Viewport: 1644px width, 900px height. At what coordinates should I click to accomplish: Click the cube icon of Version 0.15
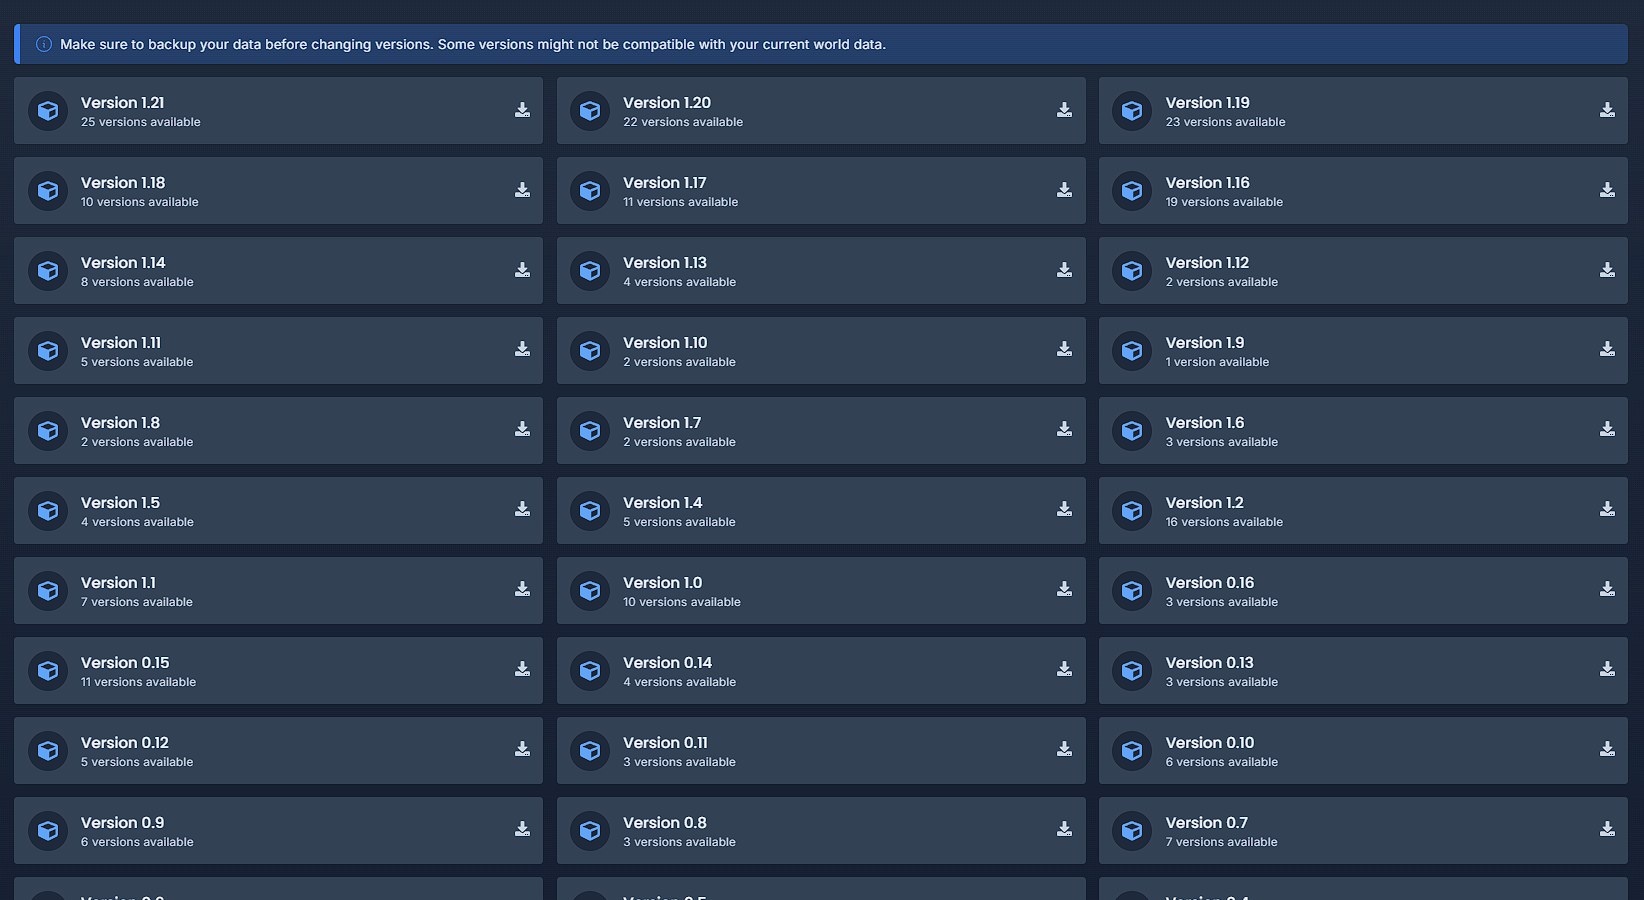pos(48,671)
